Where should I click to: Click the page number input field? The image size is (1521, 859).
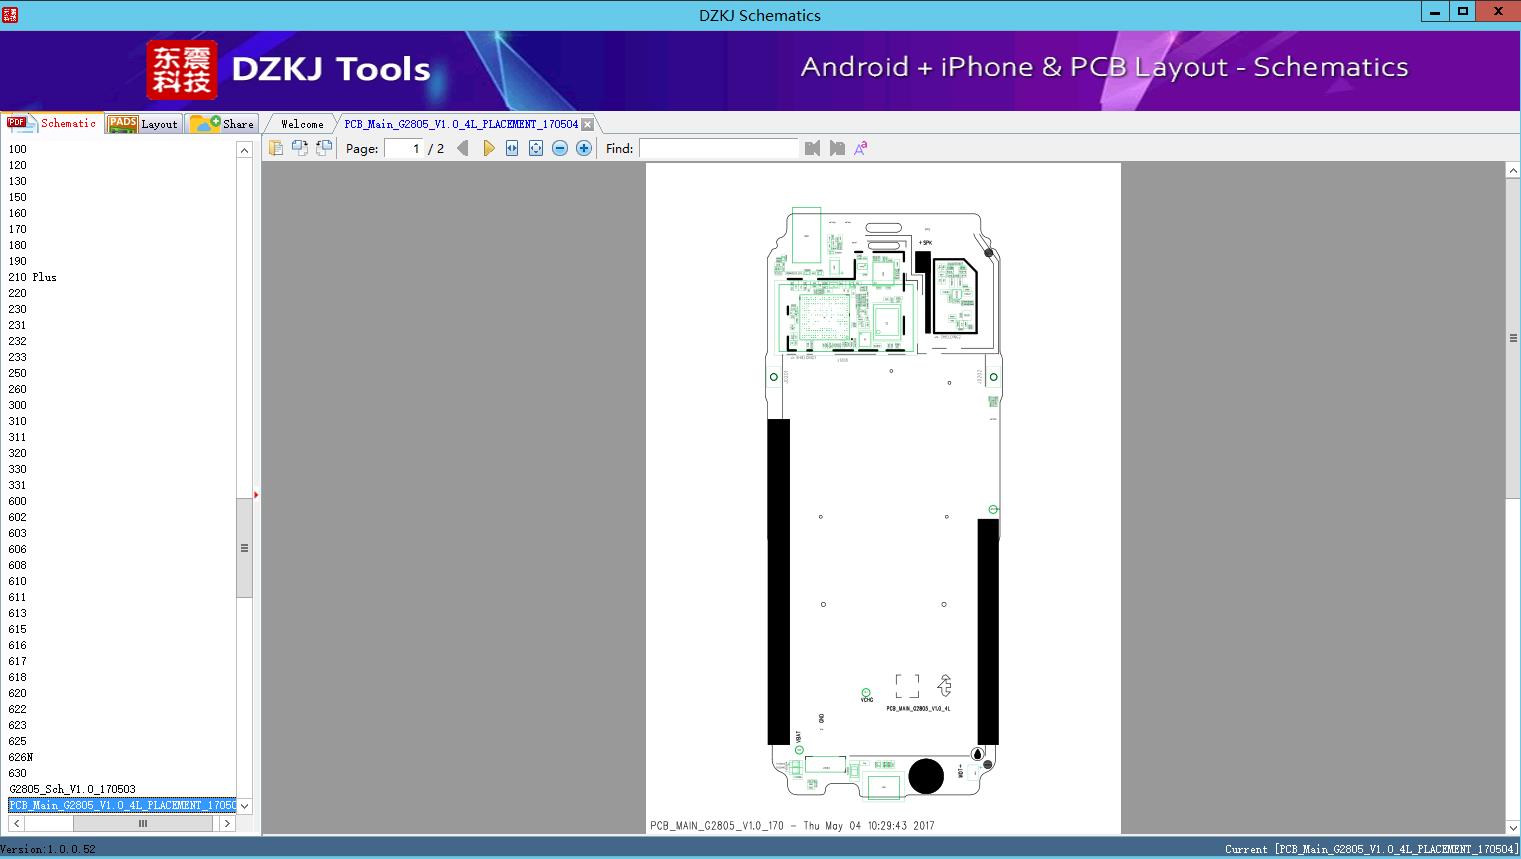(404, 148)
